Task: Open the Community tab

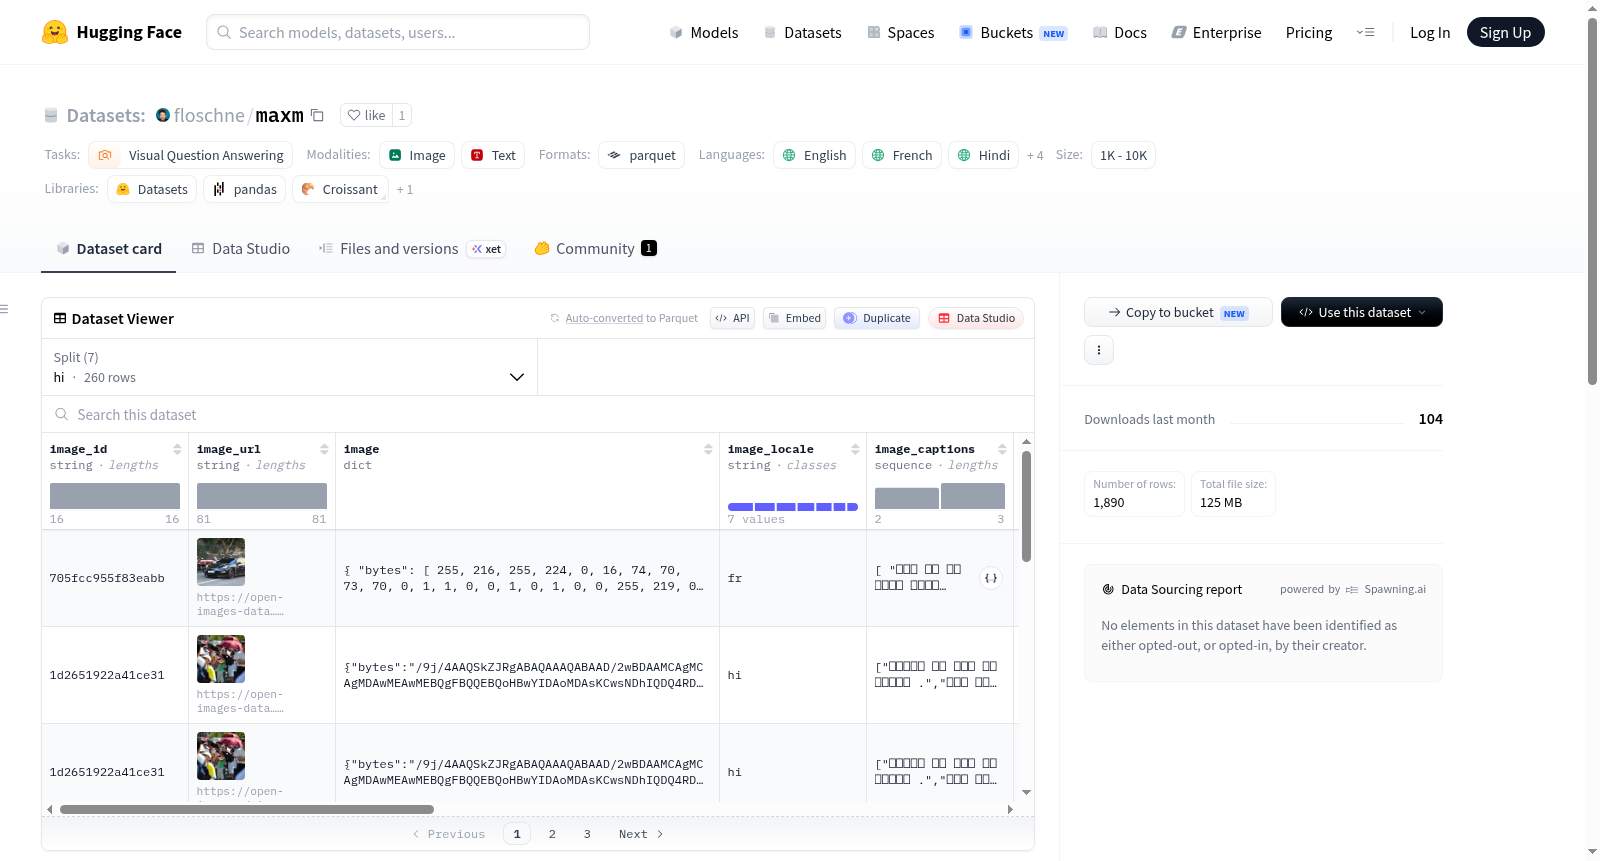Action: [595, 249]
